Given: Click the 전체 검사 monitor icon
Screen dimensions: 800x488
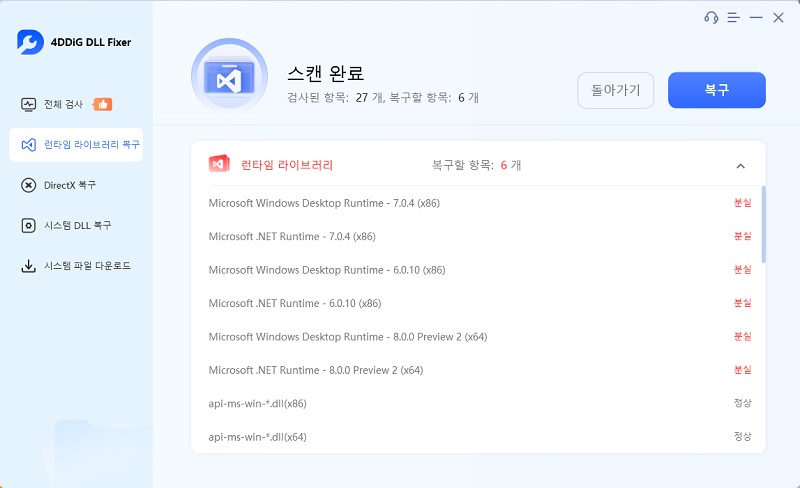Looking at the screenshot, I should tap(29, 105).
